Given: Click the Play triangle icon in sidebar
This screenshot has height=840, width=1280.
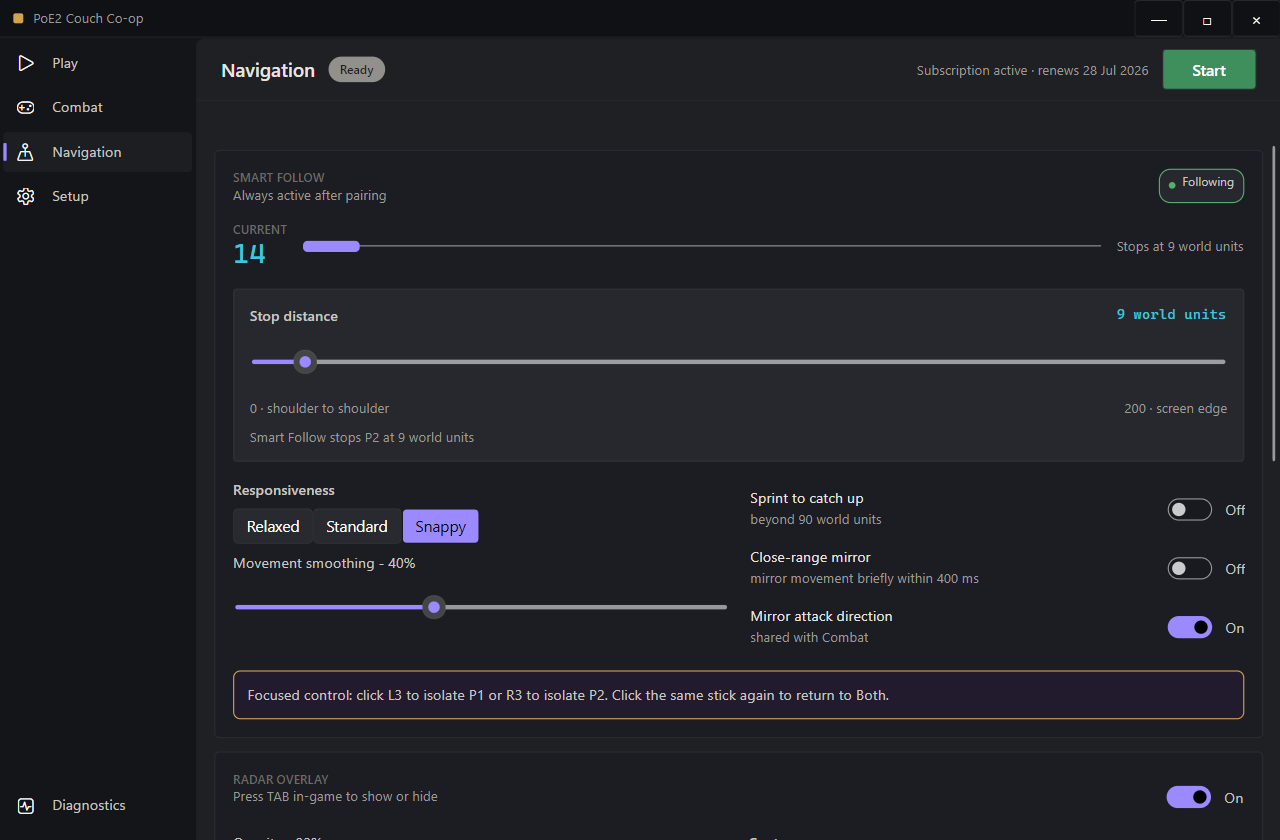Looking at the screenshot, I should (x=26, y=63).
